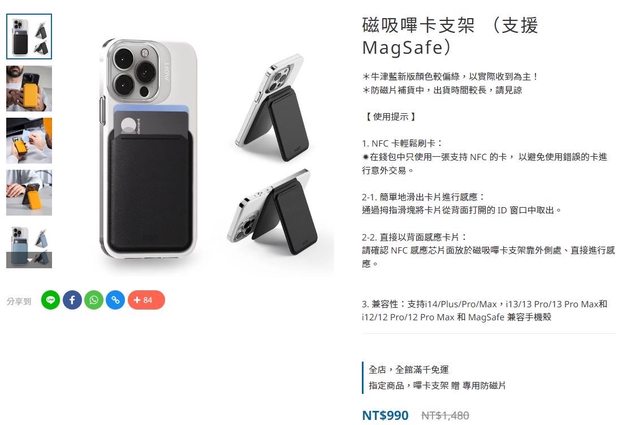The image size is (640, 425).
Task: Share the product through WhatsApp
Action: [94, 300]
